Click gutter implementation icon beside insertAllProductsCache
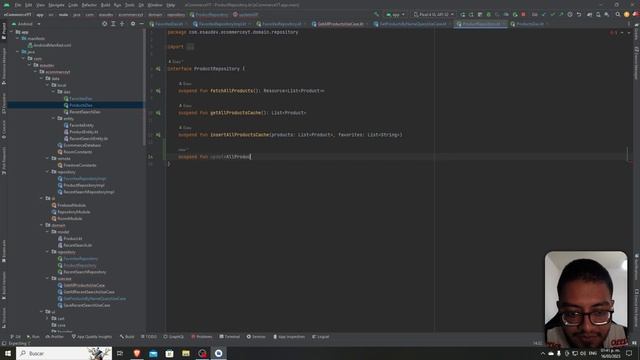The width and height of the screenshot is (640, 360). [158, 135]
